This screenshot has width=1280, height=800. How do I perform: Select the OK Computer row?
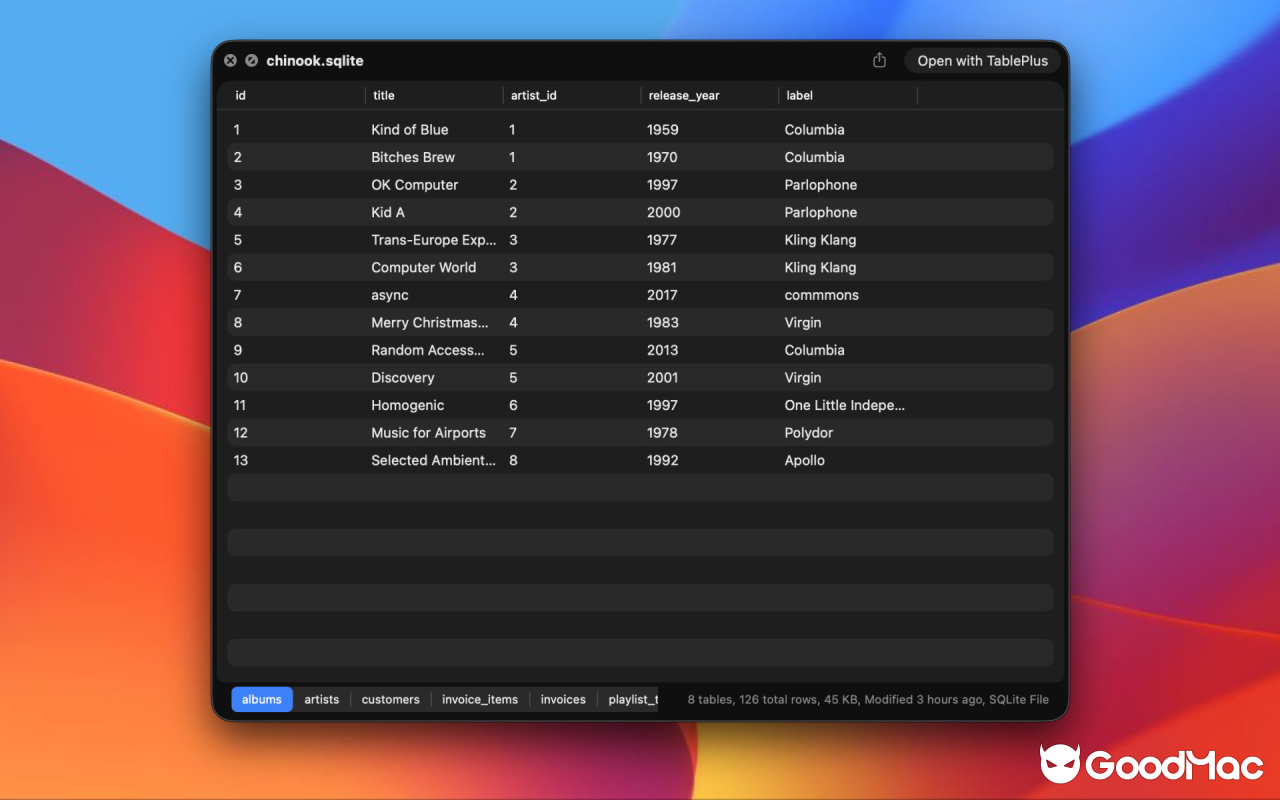[x=414, y=184]
